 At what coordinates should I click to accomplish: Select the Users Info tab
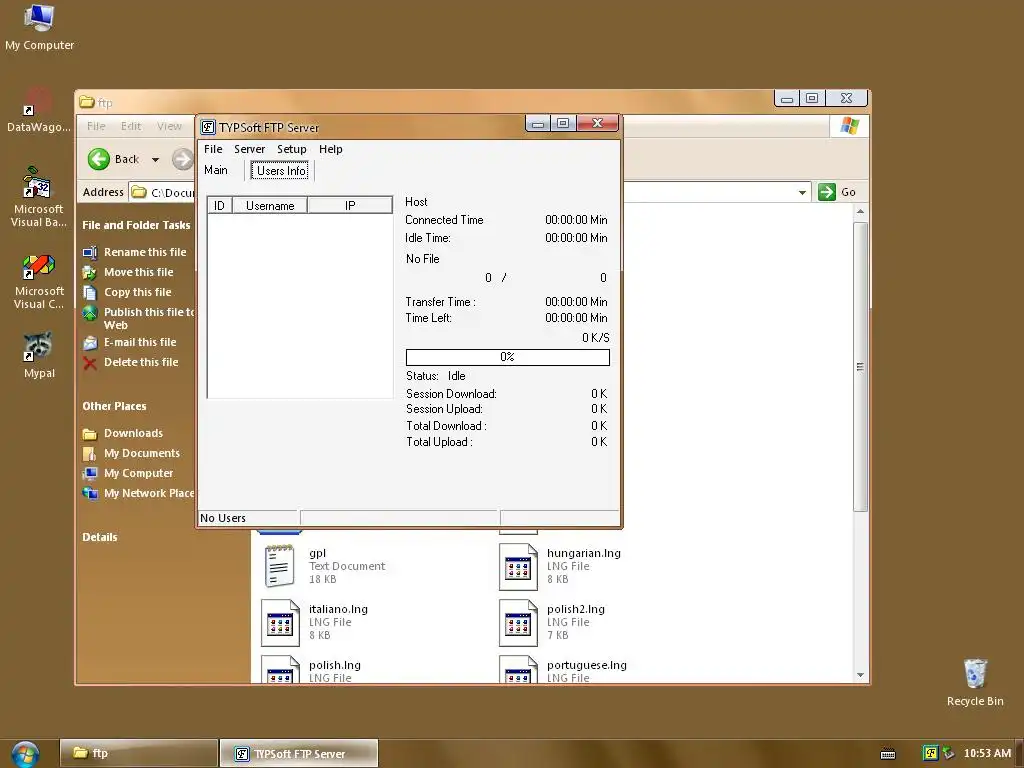tap(281, 170)
